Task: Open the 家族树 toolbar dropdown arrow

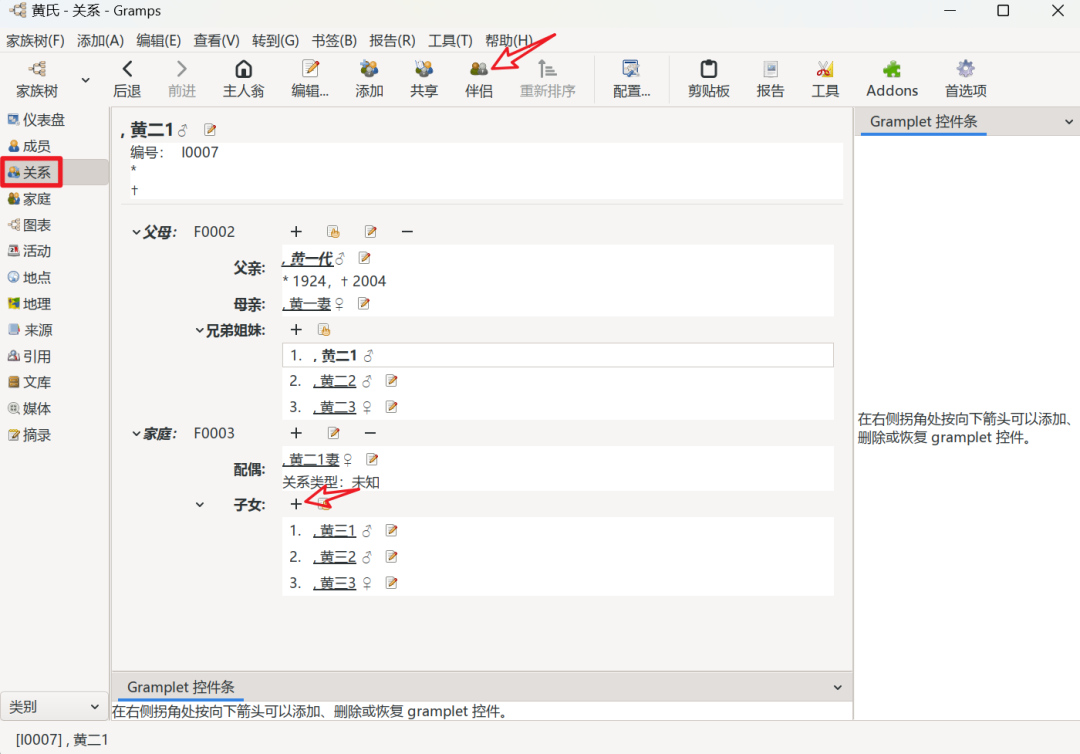Action: [x=85, y=80]
